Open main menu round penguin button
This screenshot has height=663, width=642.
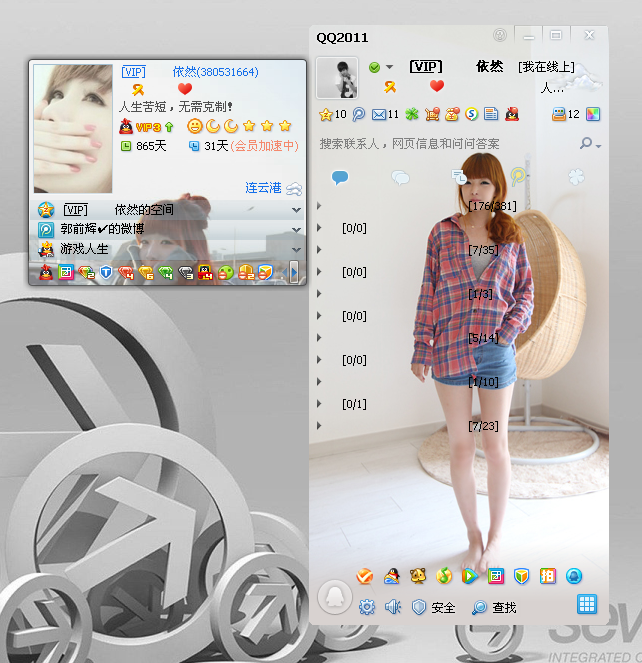[335, 597]
